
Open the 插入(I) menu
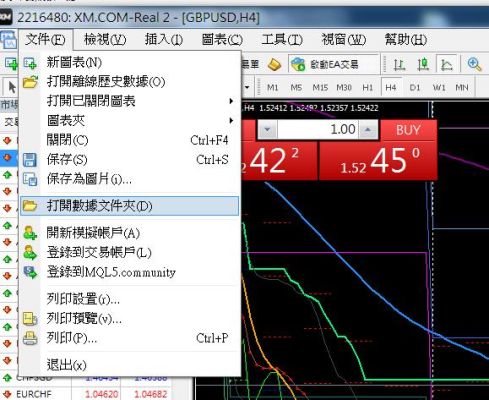164,40
